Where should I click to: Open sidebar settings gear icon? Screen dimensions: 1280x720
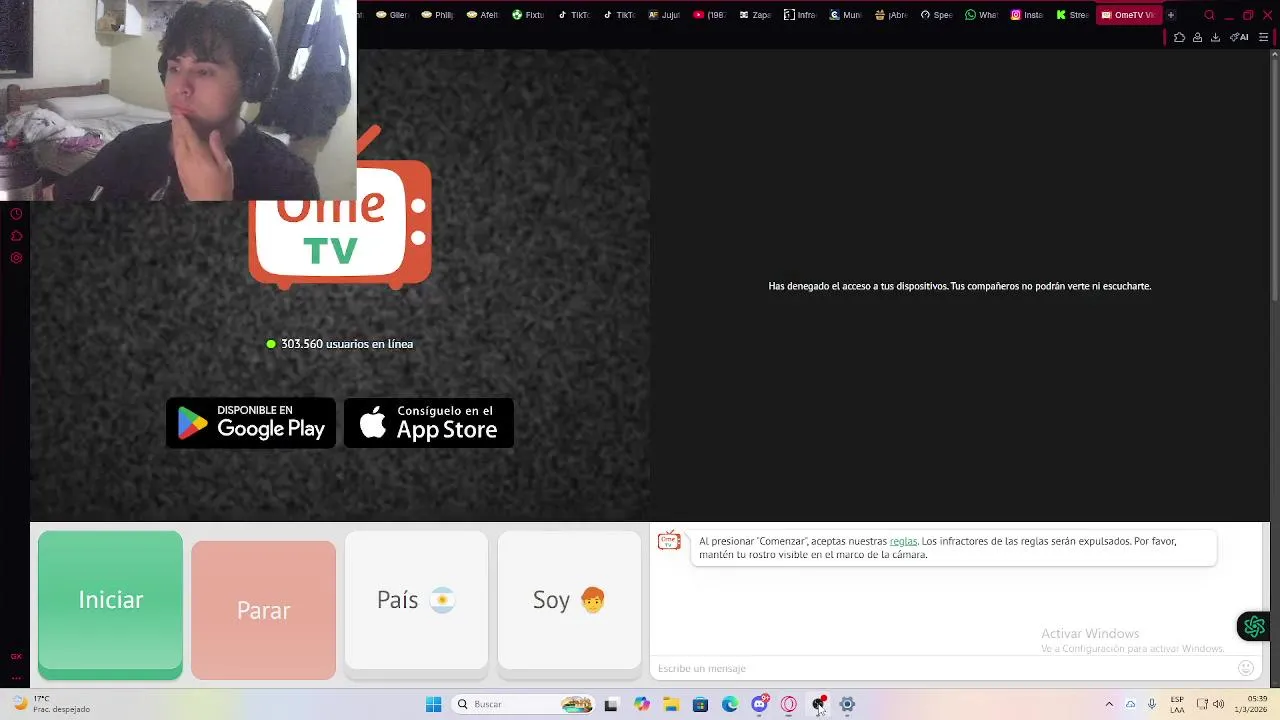[16, 258]
